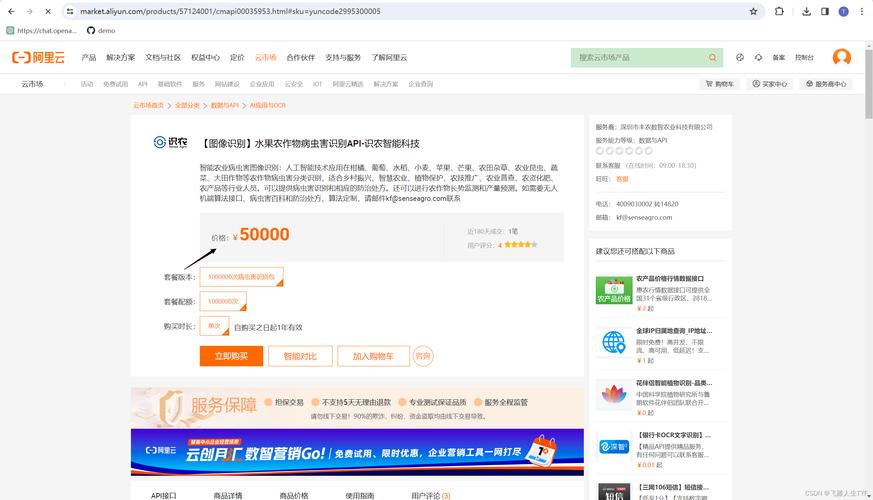Click the browser forward arrow
The image size is (873, 500).
[x=30, y=11]
